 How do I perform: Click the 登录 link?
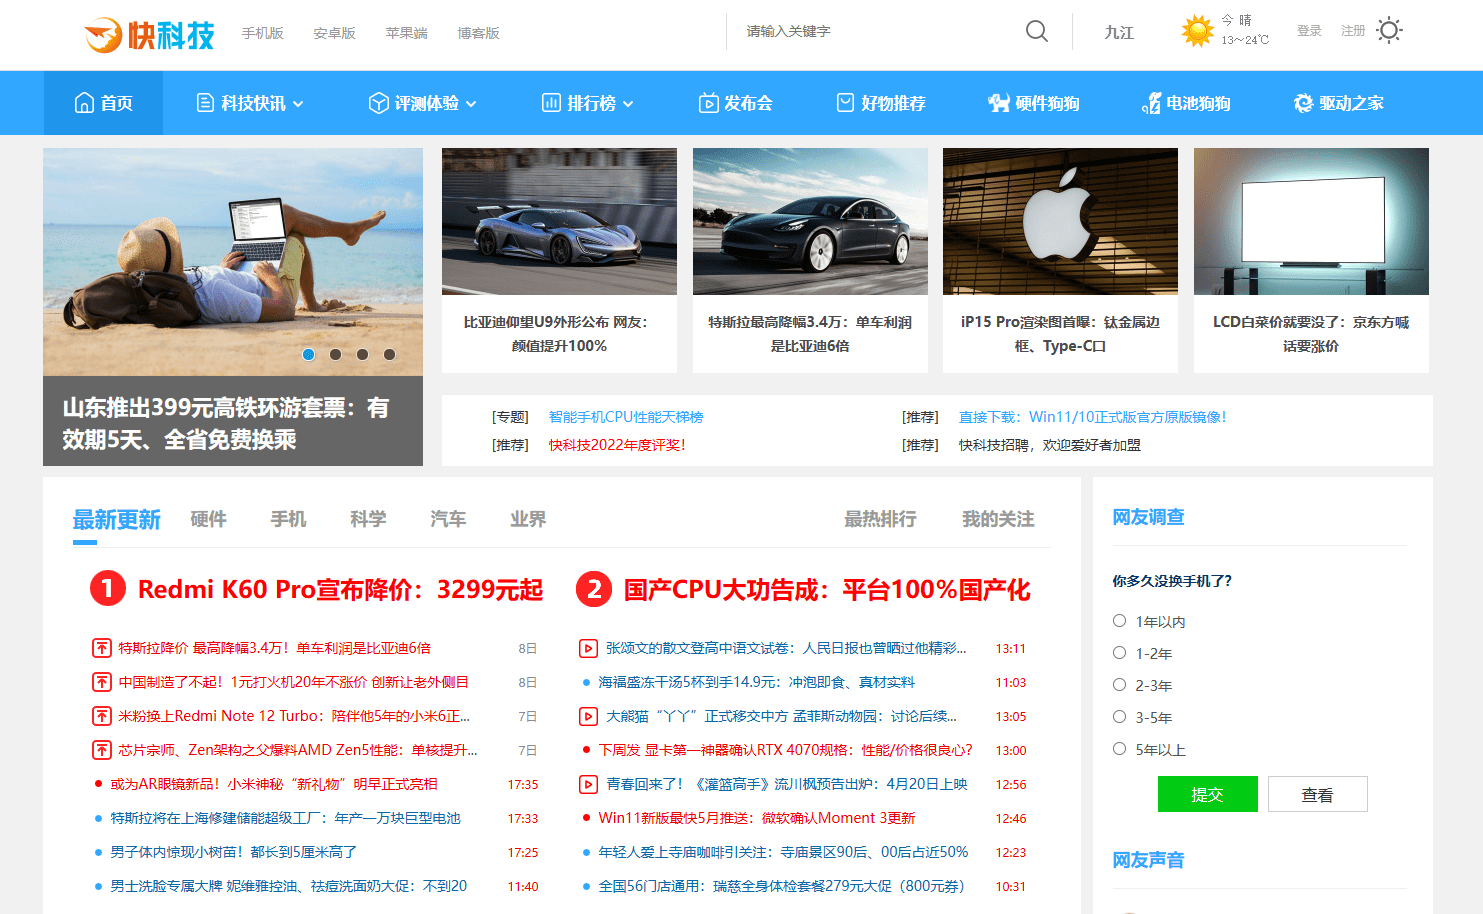click(1309, 31)
